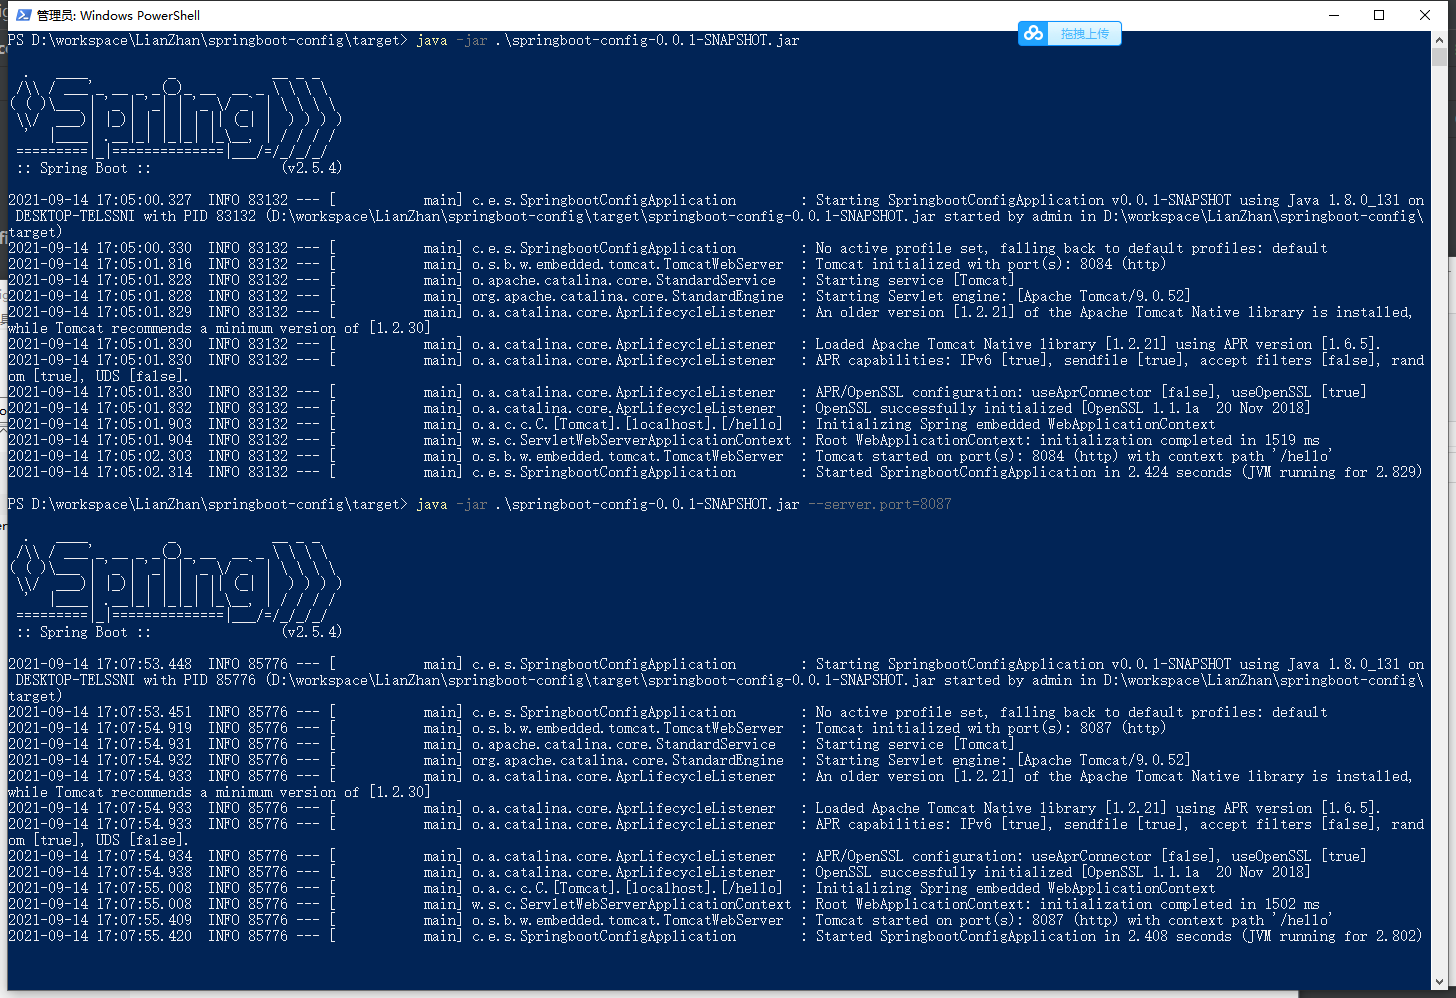Click the log timestamp 17:07:53.451
The width and height of the screenshot is (1456, 998).
tap(144, 712)
